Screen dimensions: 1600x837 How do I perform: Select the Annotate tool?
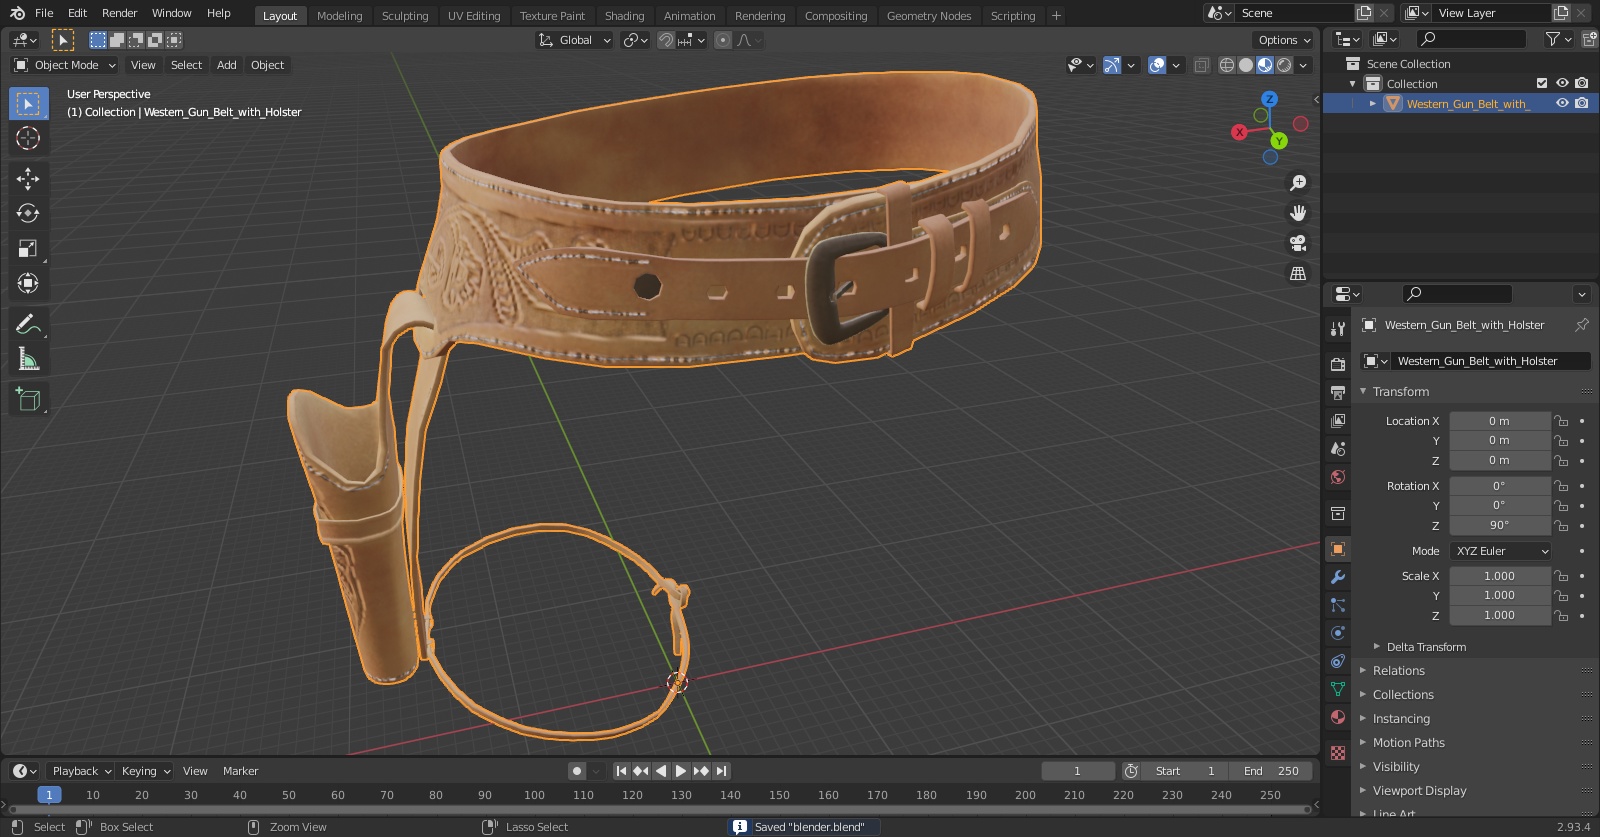coord(28,324)
